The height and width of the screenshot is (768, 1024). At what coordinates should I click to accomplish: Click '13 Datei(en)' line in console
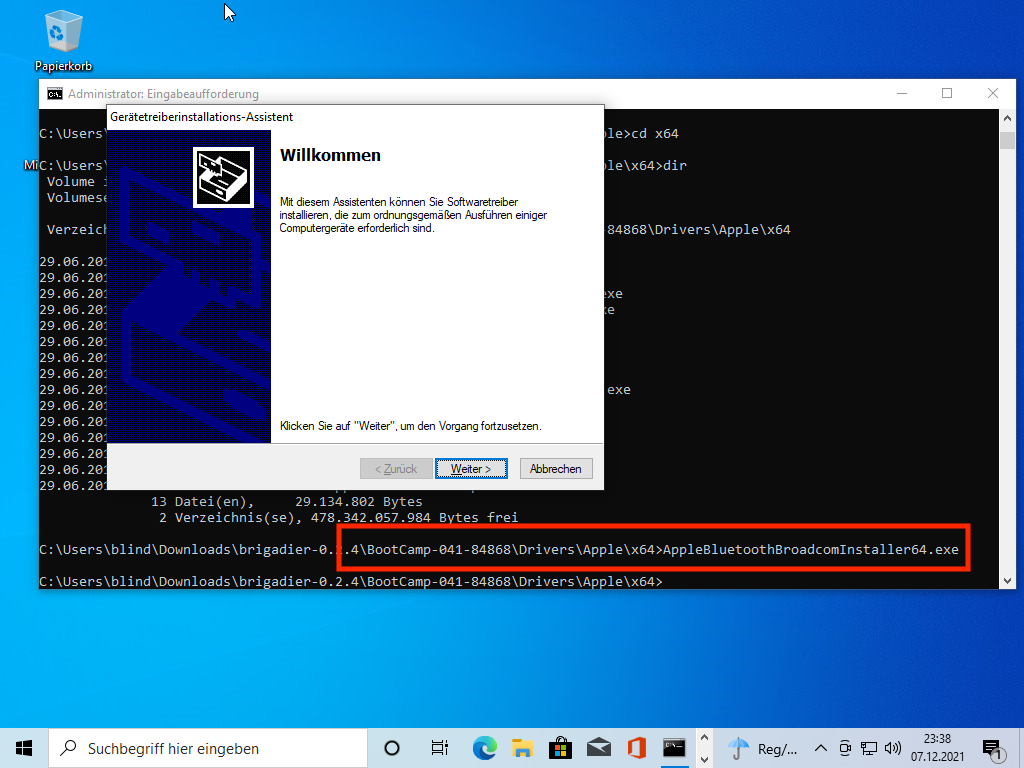287,502
